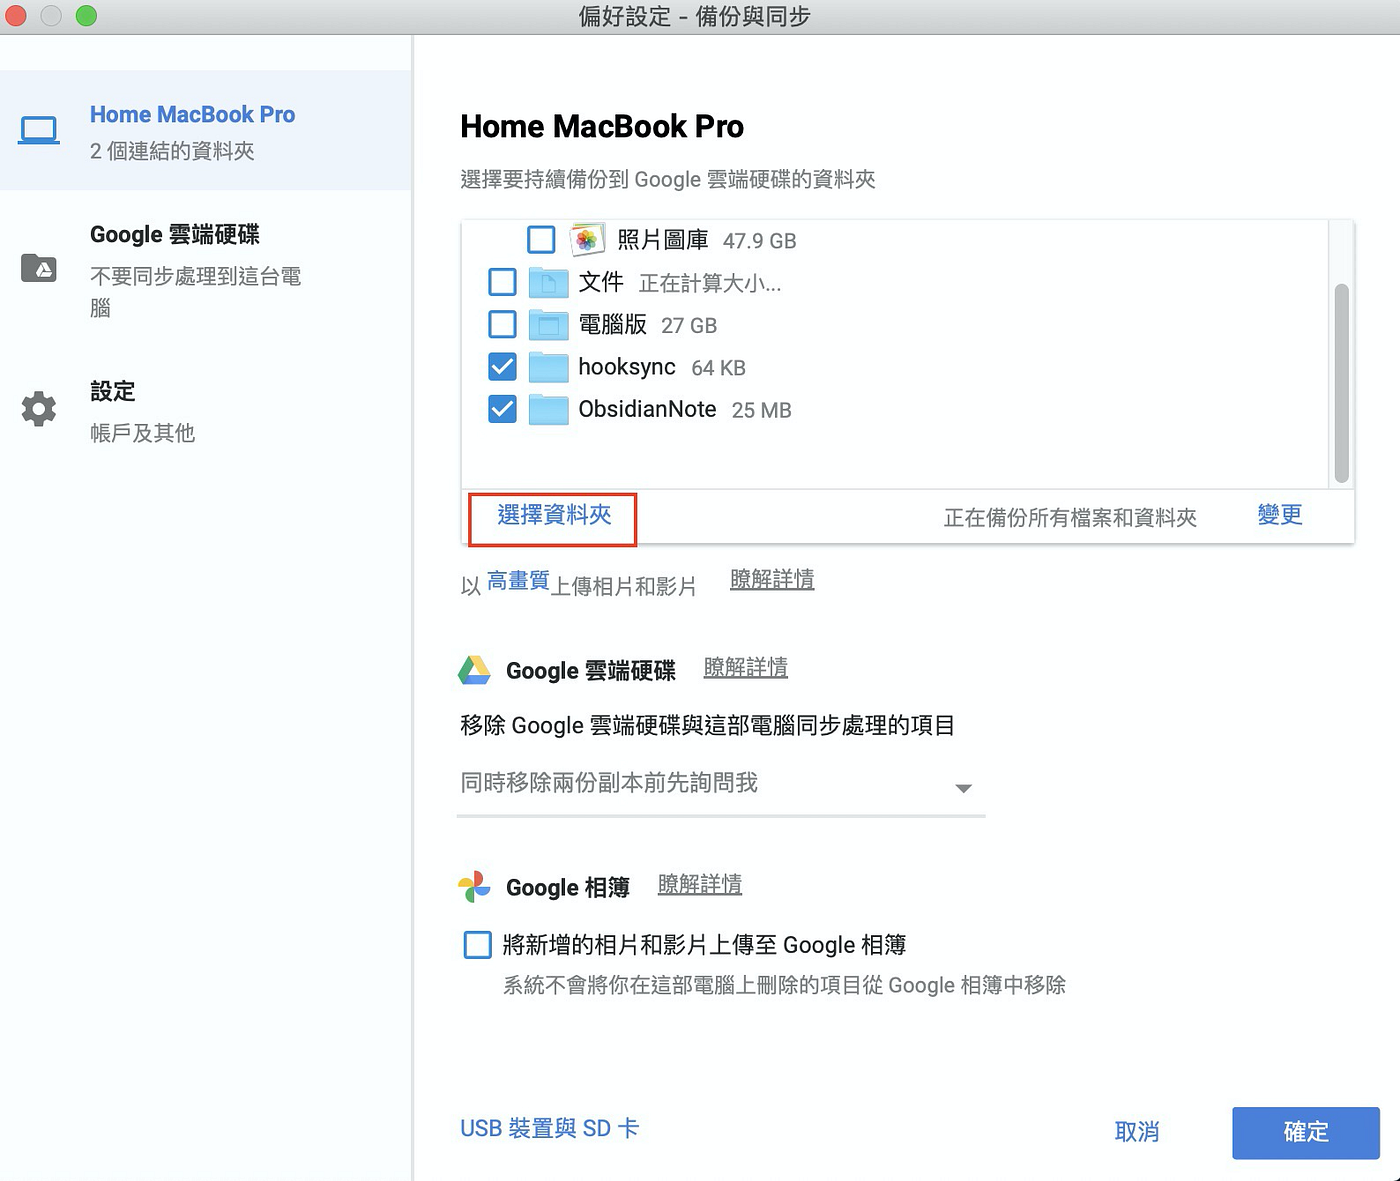
Task: Click the 變更 link
Action: pyautogui.click(x=1280, y=515)
